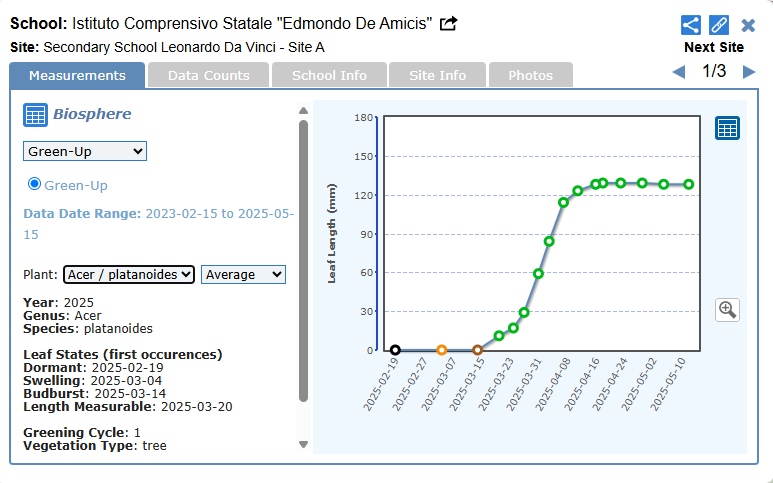Click the Biosphere heading link
This screenshot has width=773, height=483.
[x=91, y=114]
